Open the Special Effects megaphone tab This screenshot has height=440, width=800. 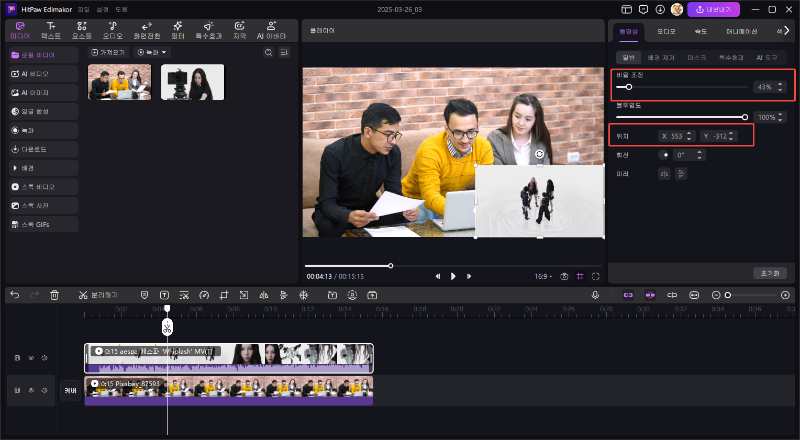tap(208, 30)
